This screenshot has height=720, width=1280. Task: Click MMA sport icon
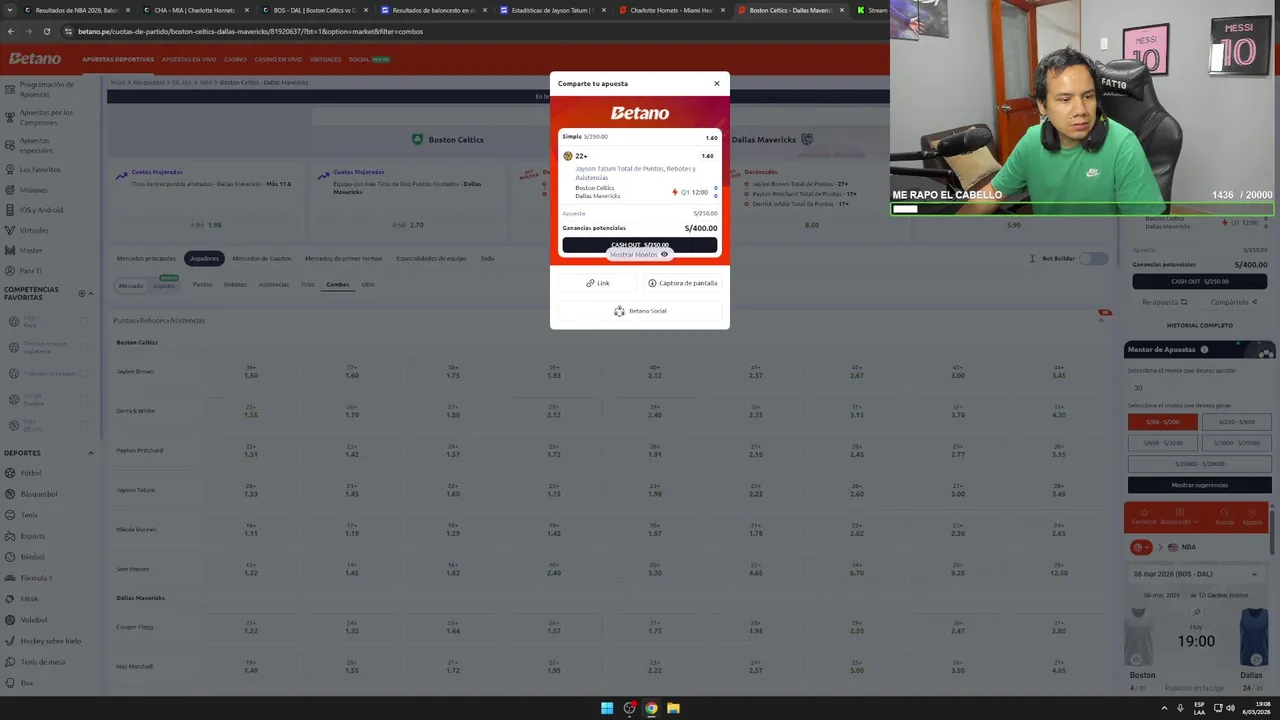point(10,599)
